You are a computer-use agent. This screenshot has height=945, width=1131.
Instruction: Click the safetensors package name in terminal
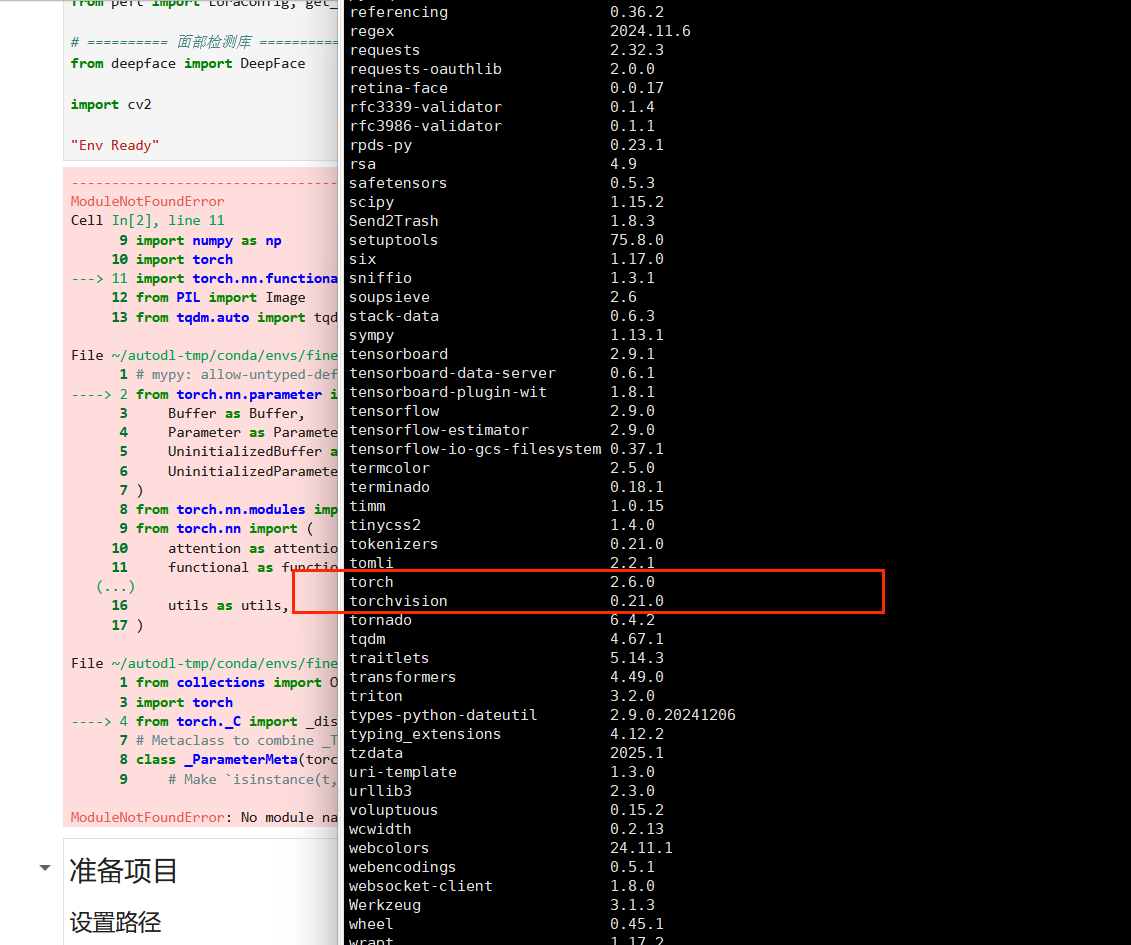(398, 183)
